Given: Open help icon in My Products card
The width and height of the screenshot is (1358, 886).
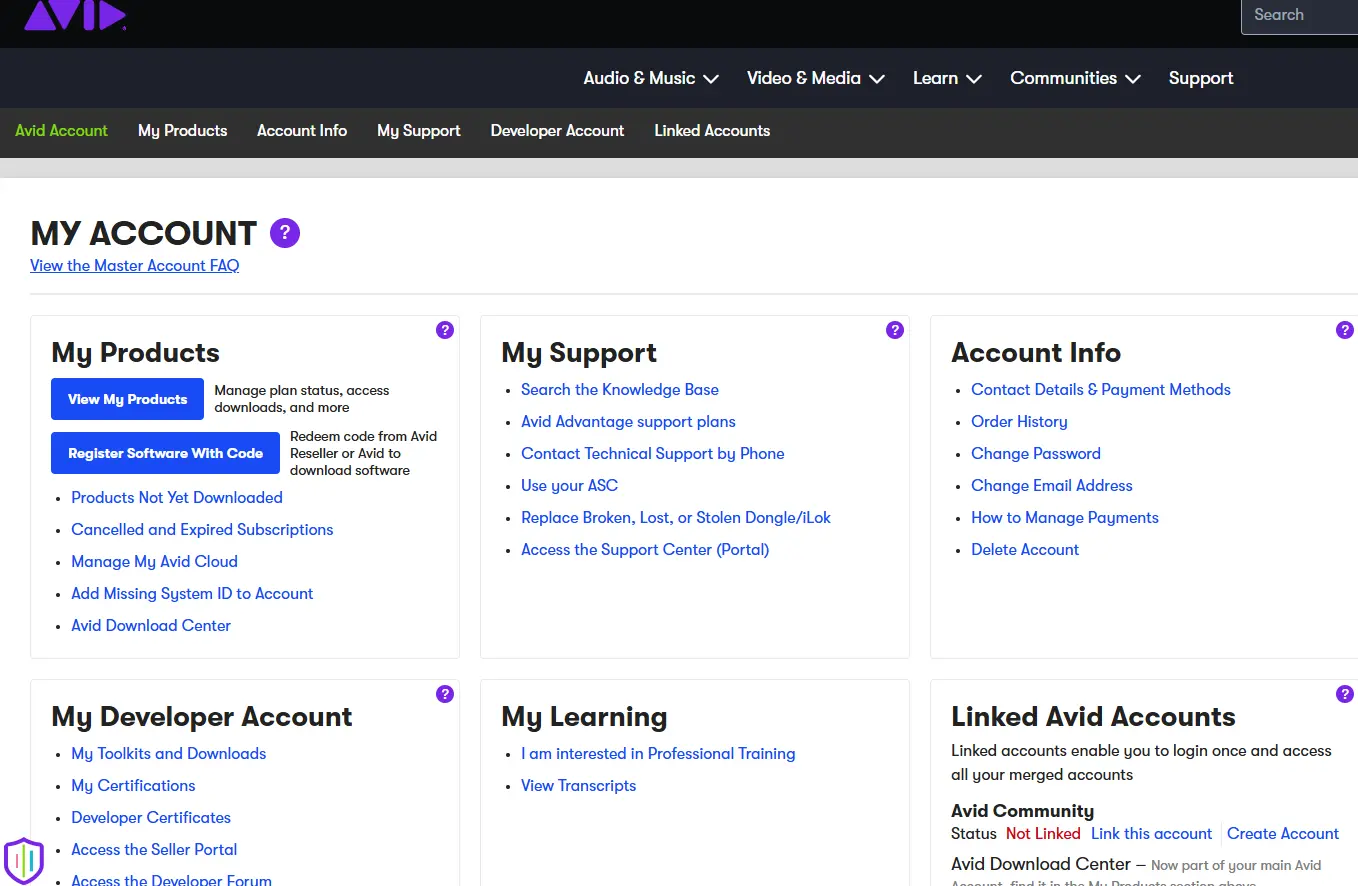Looking at the screenshot, I should click(x=445, y=330).
